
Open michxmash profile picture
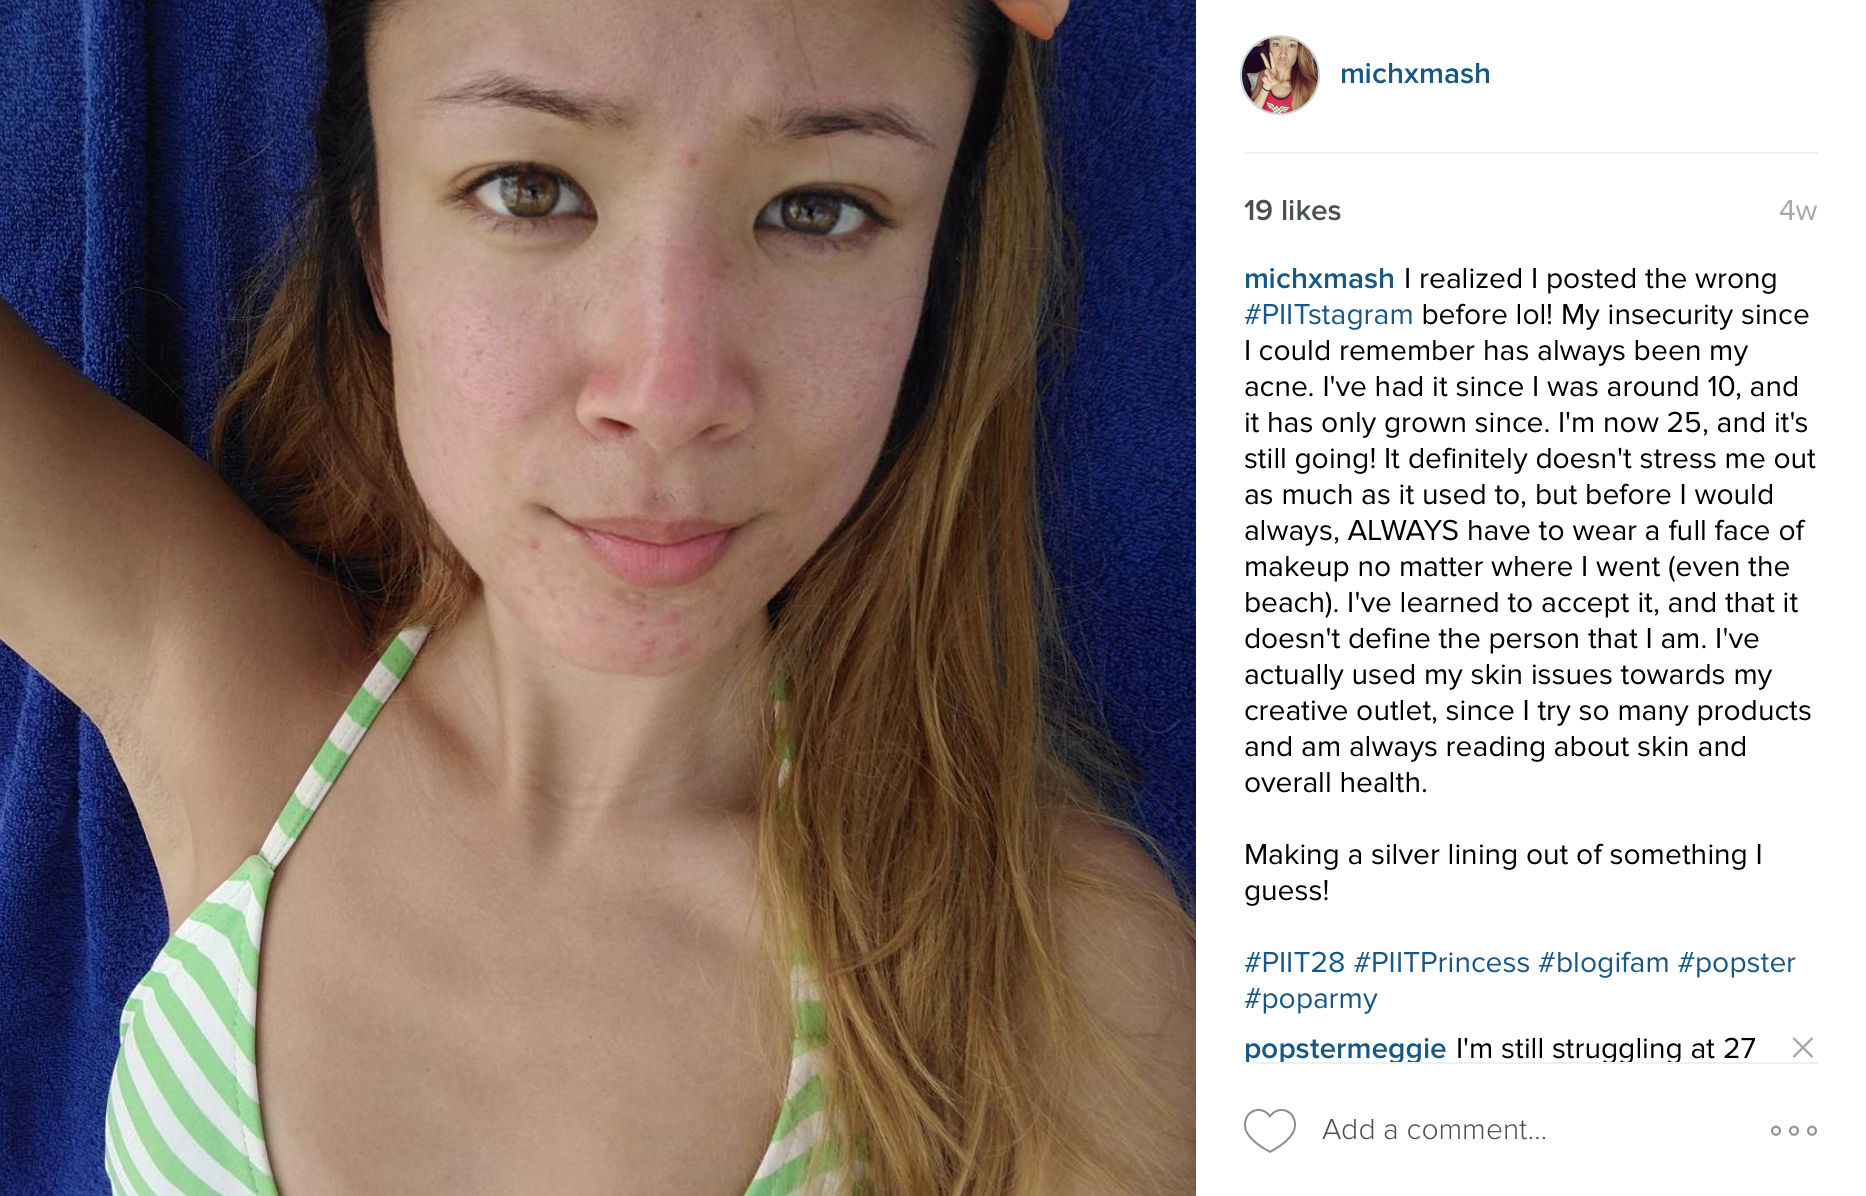point(1280,75)
